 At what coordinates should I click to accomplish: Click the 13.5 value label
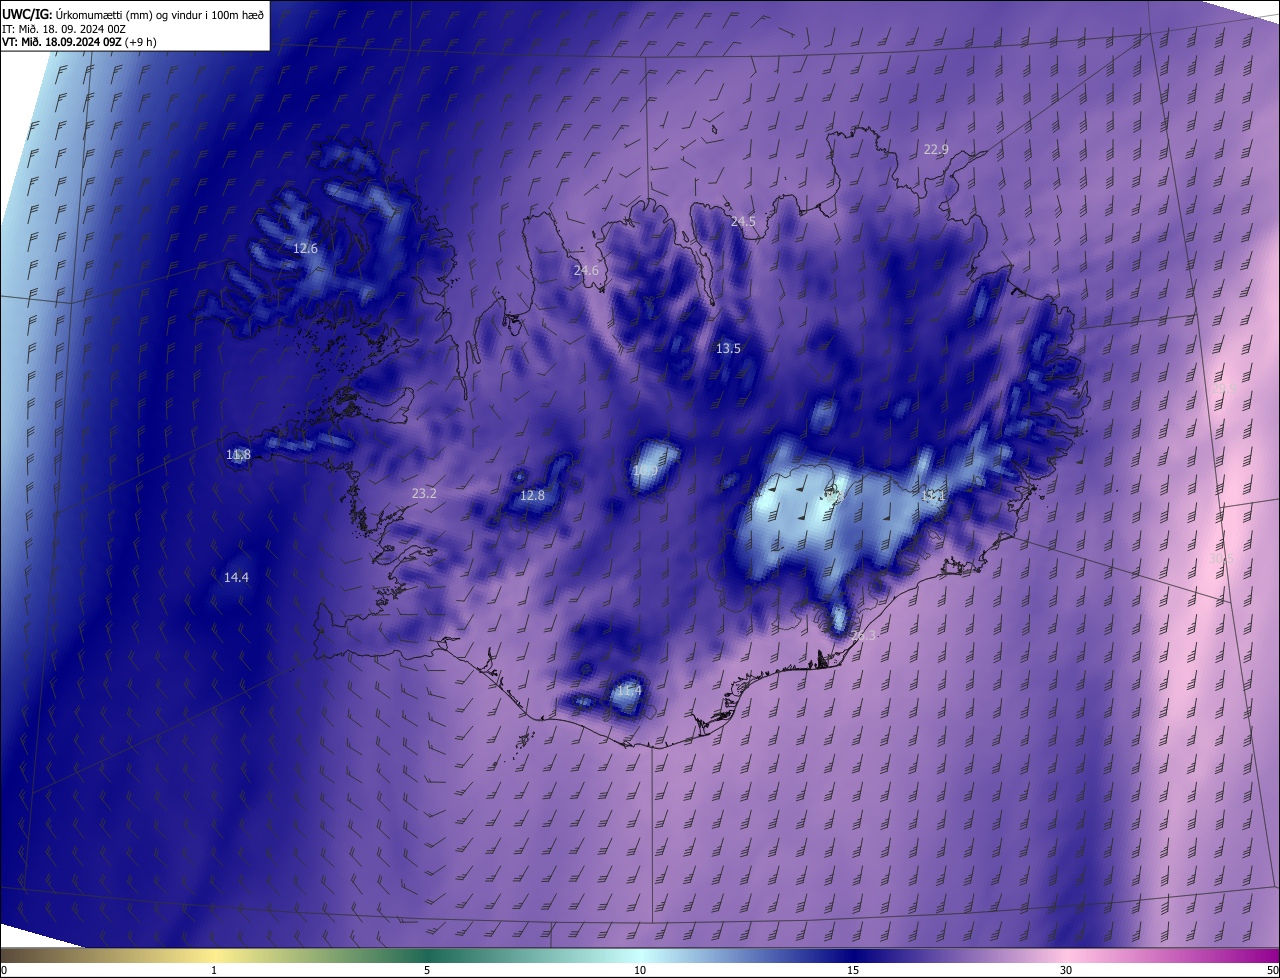[x=728, y=348]
